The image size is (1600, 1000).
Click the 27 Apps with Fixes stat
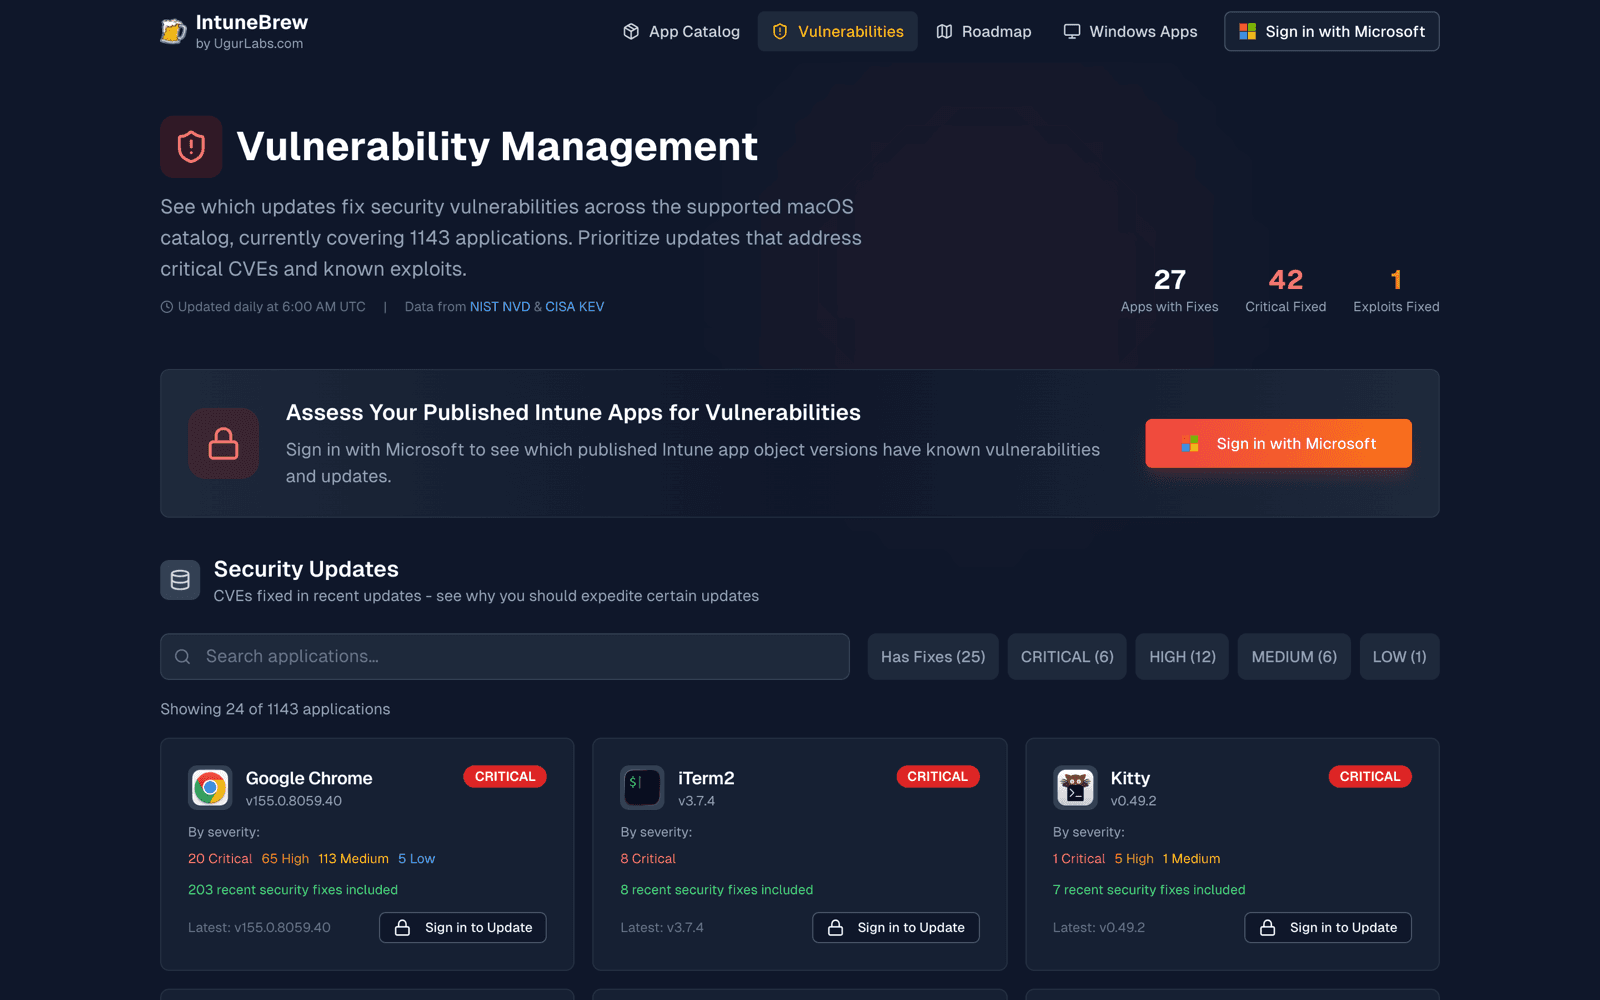point(1170,291)
